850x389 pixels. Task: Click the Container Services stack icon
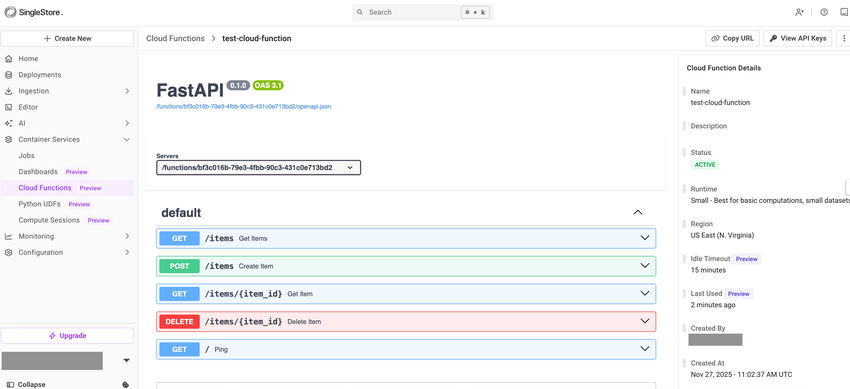point(8,140)
